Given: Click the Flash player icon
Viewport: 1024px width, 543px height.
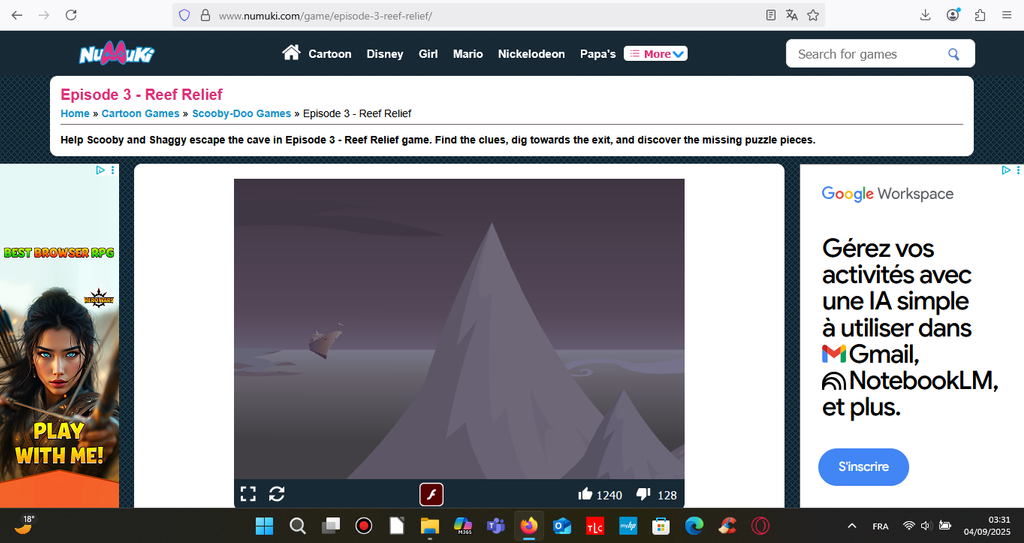Looking at the screenshot, I should click(x=431, y=495).
